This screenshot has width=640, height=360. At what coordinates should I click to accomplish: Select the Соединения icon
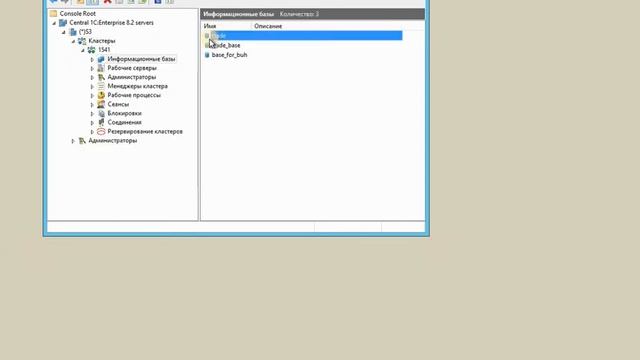[101, 122]
